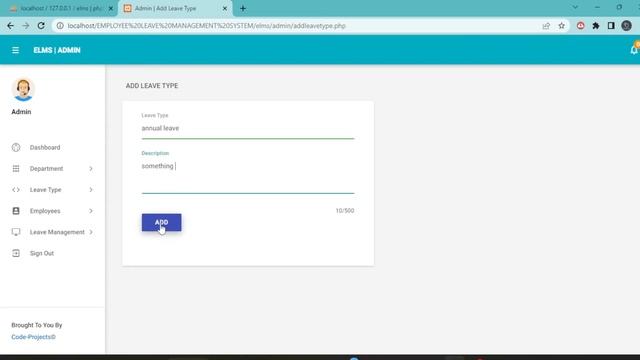640x360 pixels.
Task: Expand the Leave Type submenu chevron
Action: tap(91, 190)
